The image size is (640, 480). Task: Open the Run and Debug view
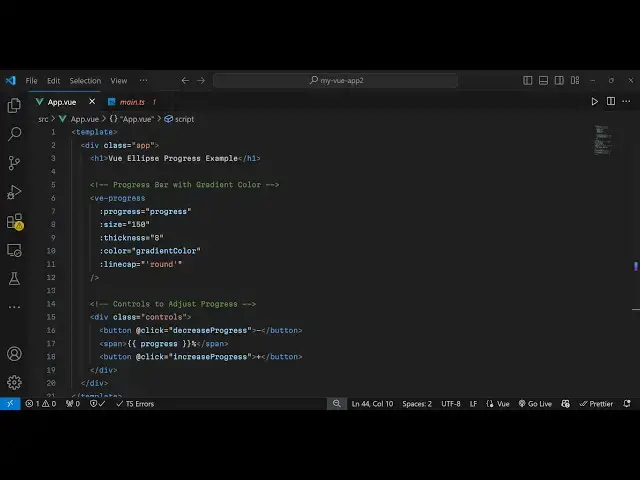pyautogui.click(x=14, y=192)
